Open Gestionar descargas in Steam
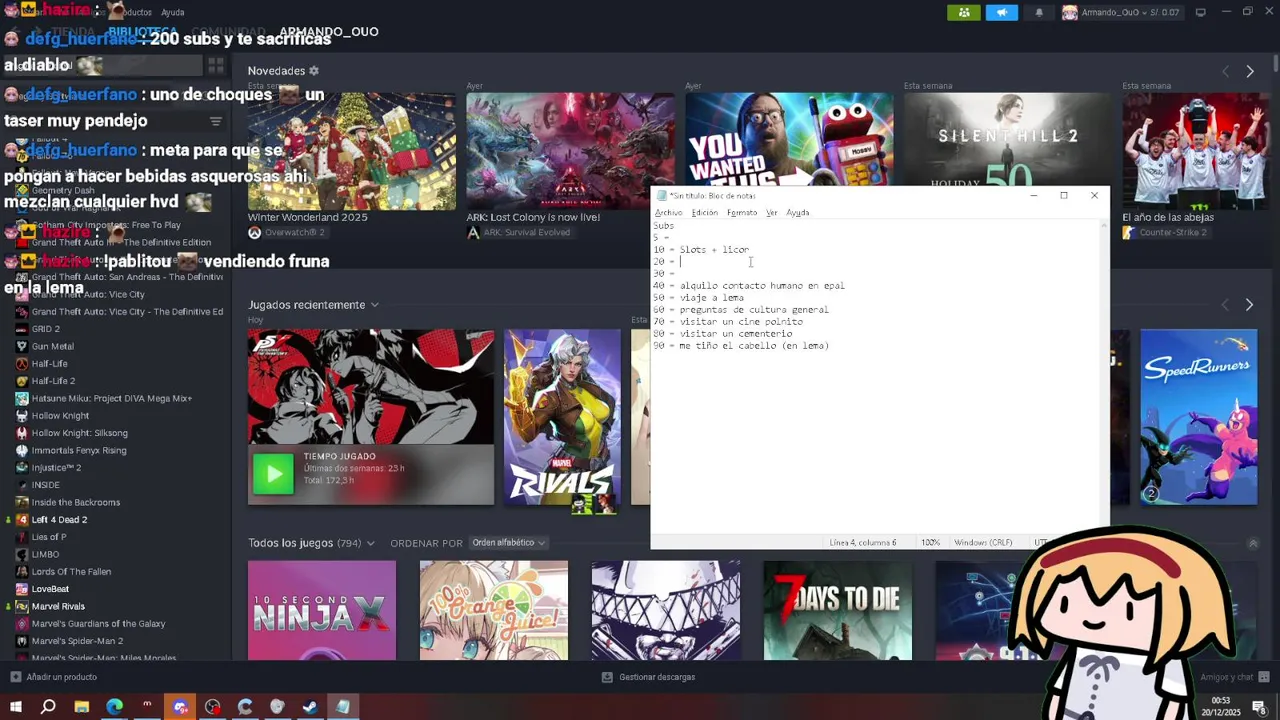Viewport: 1280px width, 720px height. [648, 677]
